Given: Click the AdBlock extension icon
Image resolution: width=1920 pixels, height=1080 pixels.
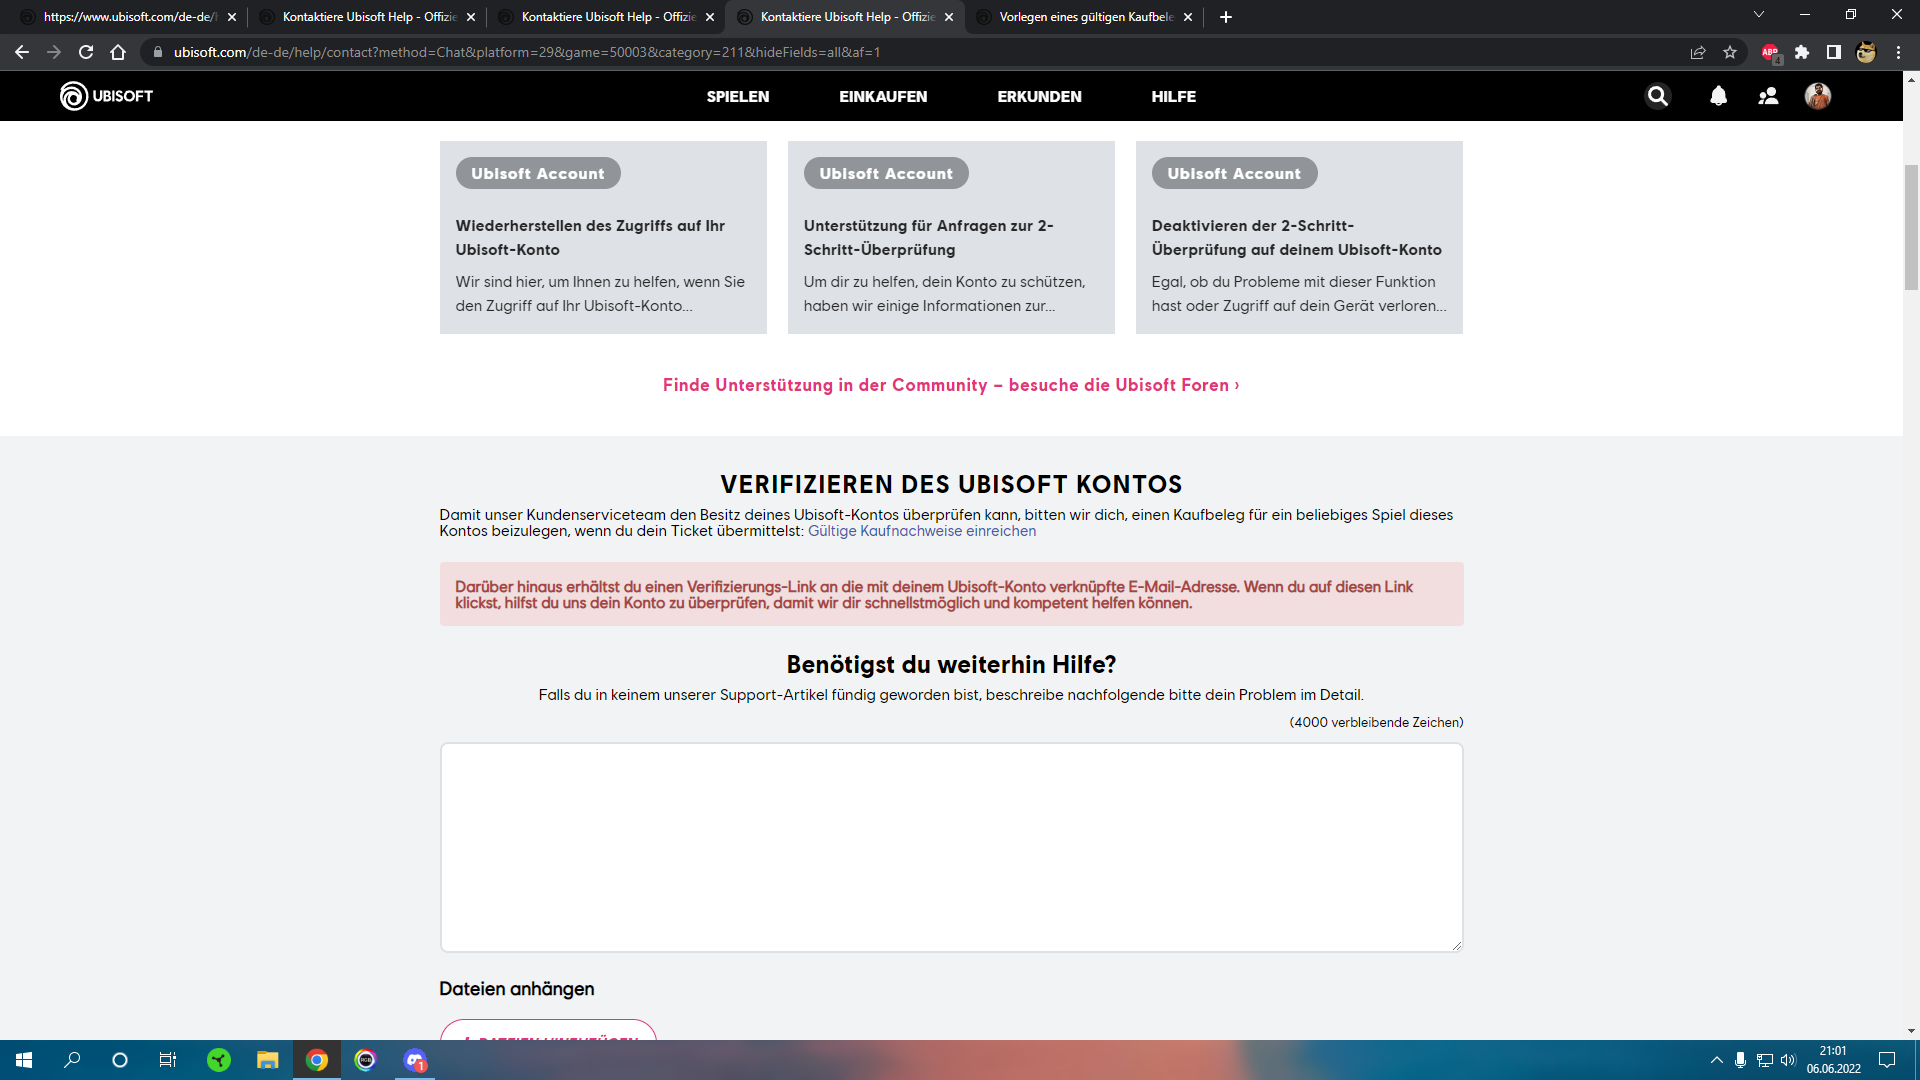Looking at the screenshot, I should pos(1770,52).
